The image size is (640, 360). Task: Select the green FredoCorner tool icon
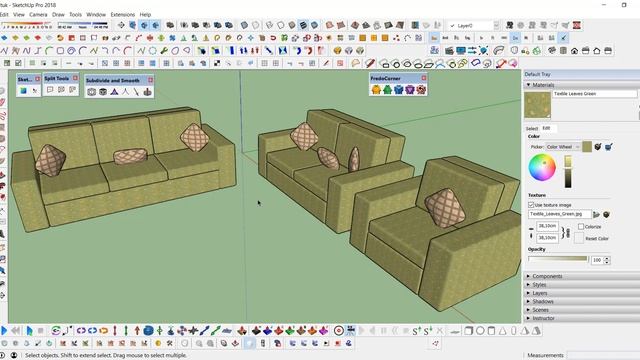pyautogui.click(x=387, y=89)
